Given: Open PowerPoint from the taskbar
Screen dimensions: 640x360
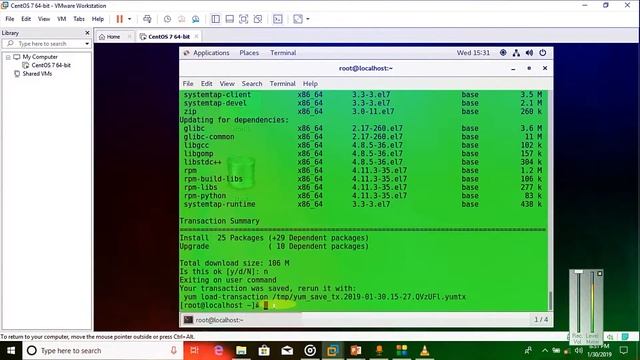Looking at the screenshot, I should coord(356,350).
